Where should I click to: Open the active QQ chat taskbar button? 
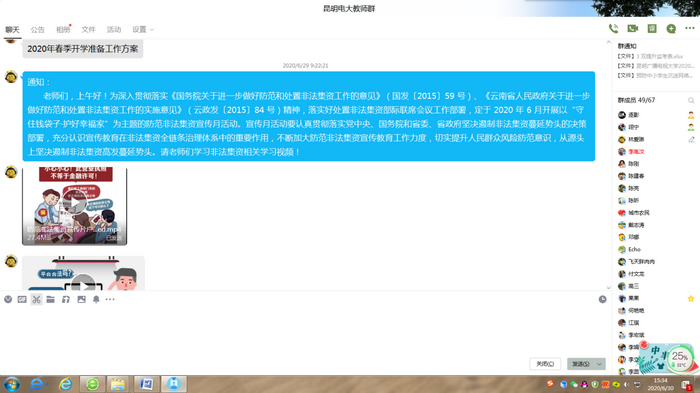174,384
